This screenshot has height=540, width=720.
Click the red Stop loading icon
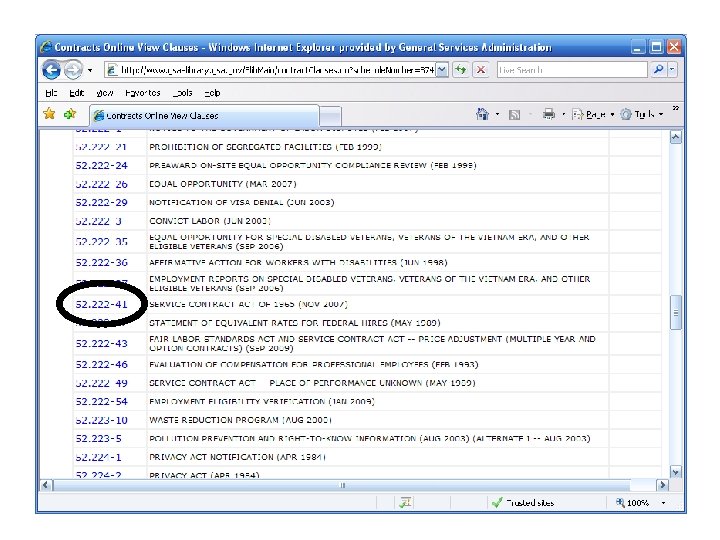pyautogui.click(x=481, y=70)
